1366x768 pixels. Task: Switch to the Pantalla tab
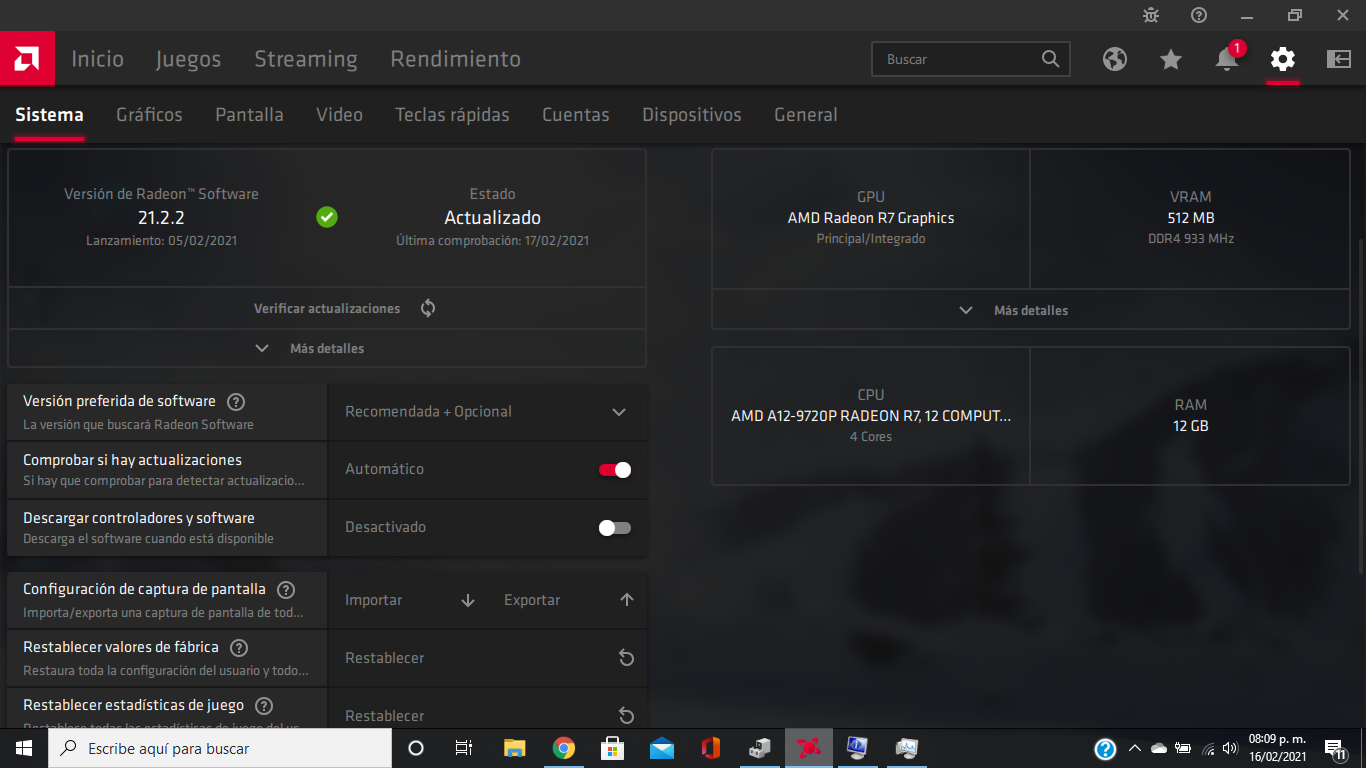tap(249, 115)
